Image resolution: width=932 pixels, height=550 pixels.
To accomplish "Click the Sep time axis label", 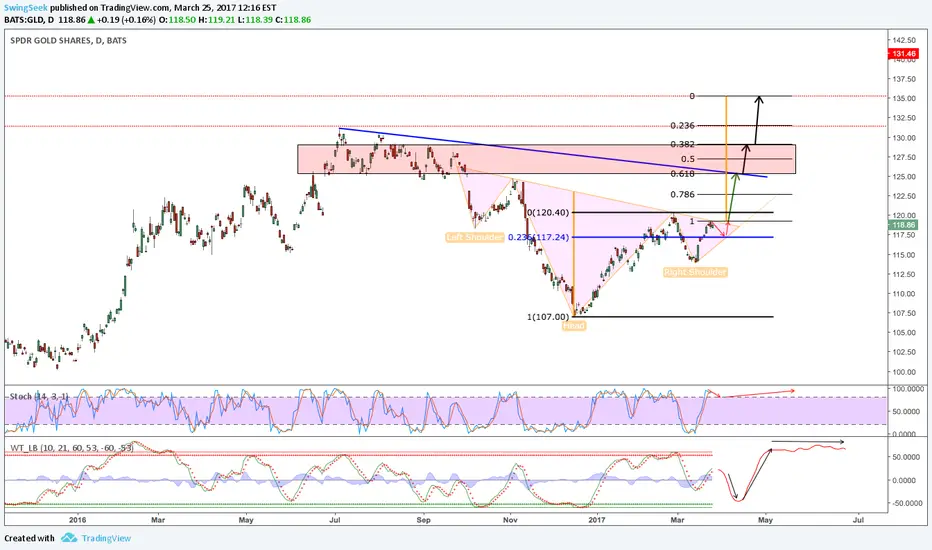I will [423, 520].
